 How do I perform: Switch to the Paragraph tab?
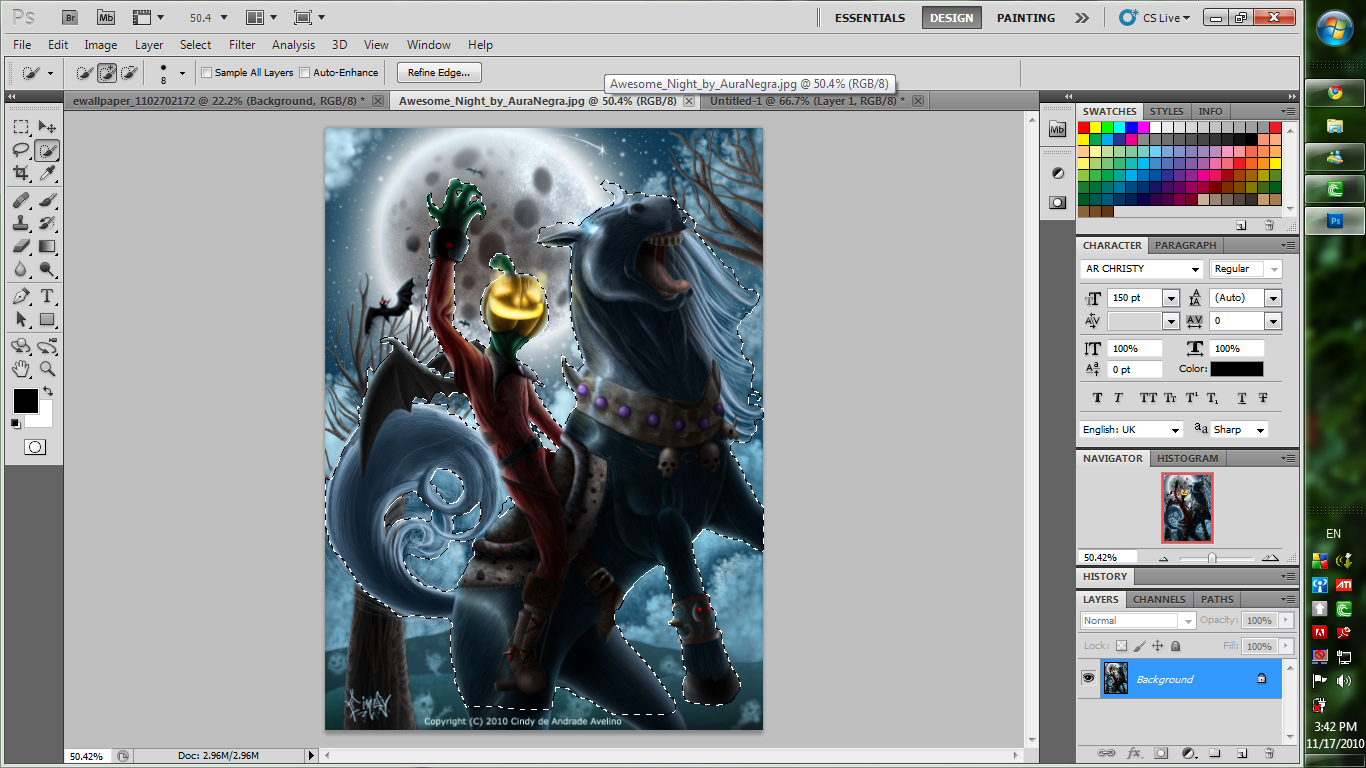1185,245
